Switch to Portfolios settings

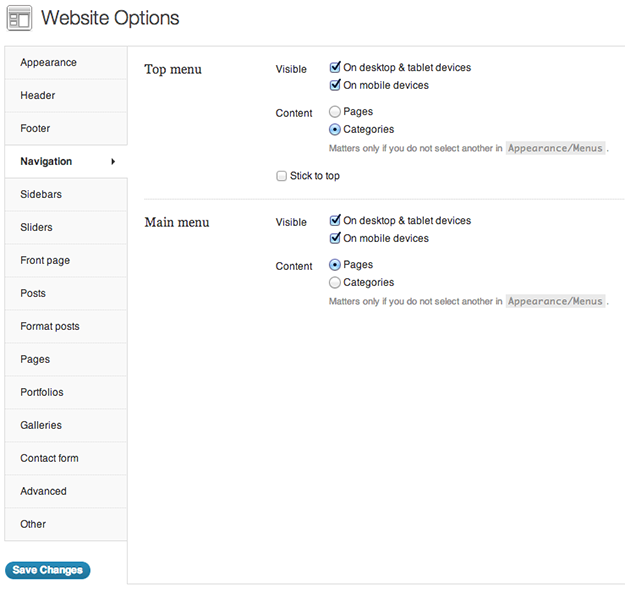pos(42,393)
